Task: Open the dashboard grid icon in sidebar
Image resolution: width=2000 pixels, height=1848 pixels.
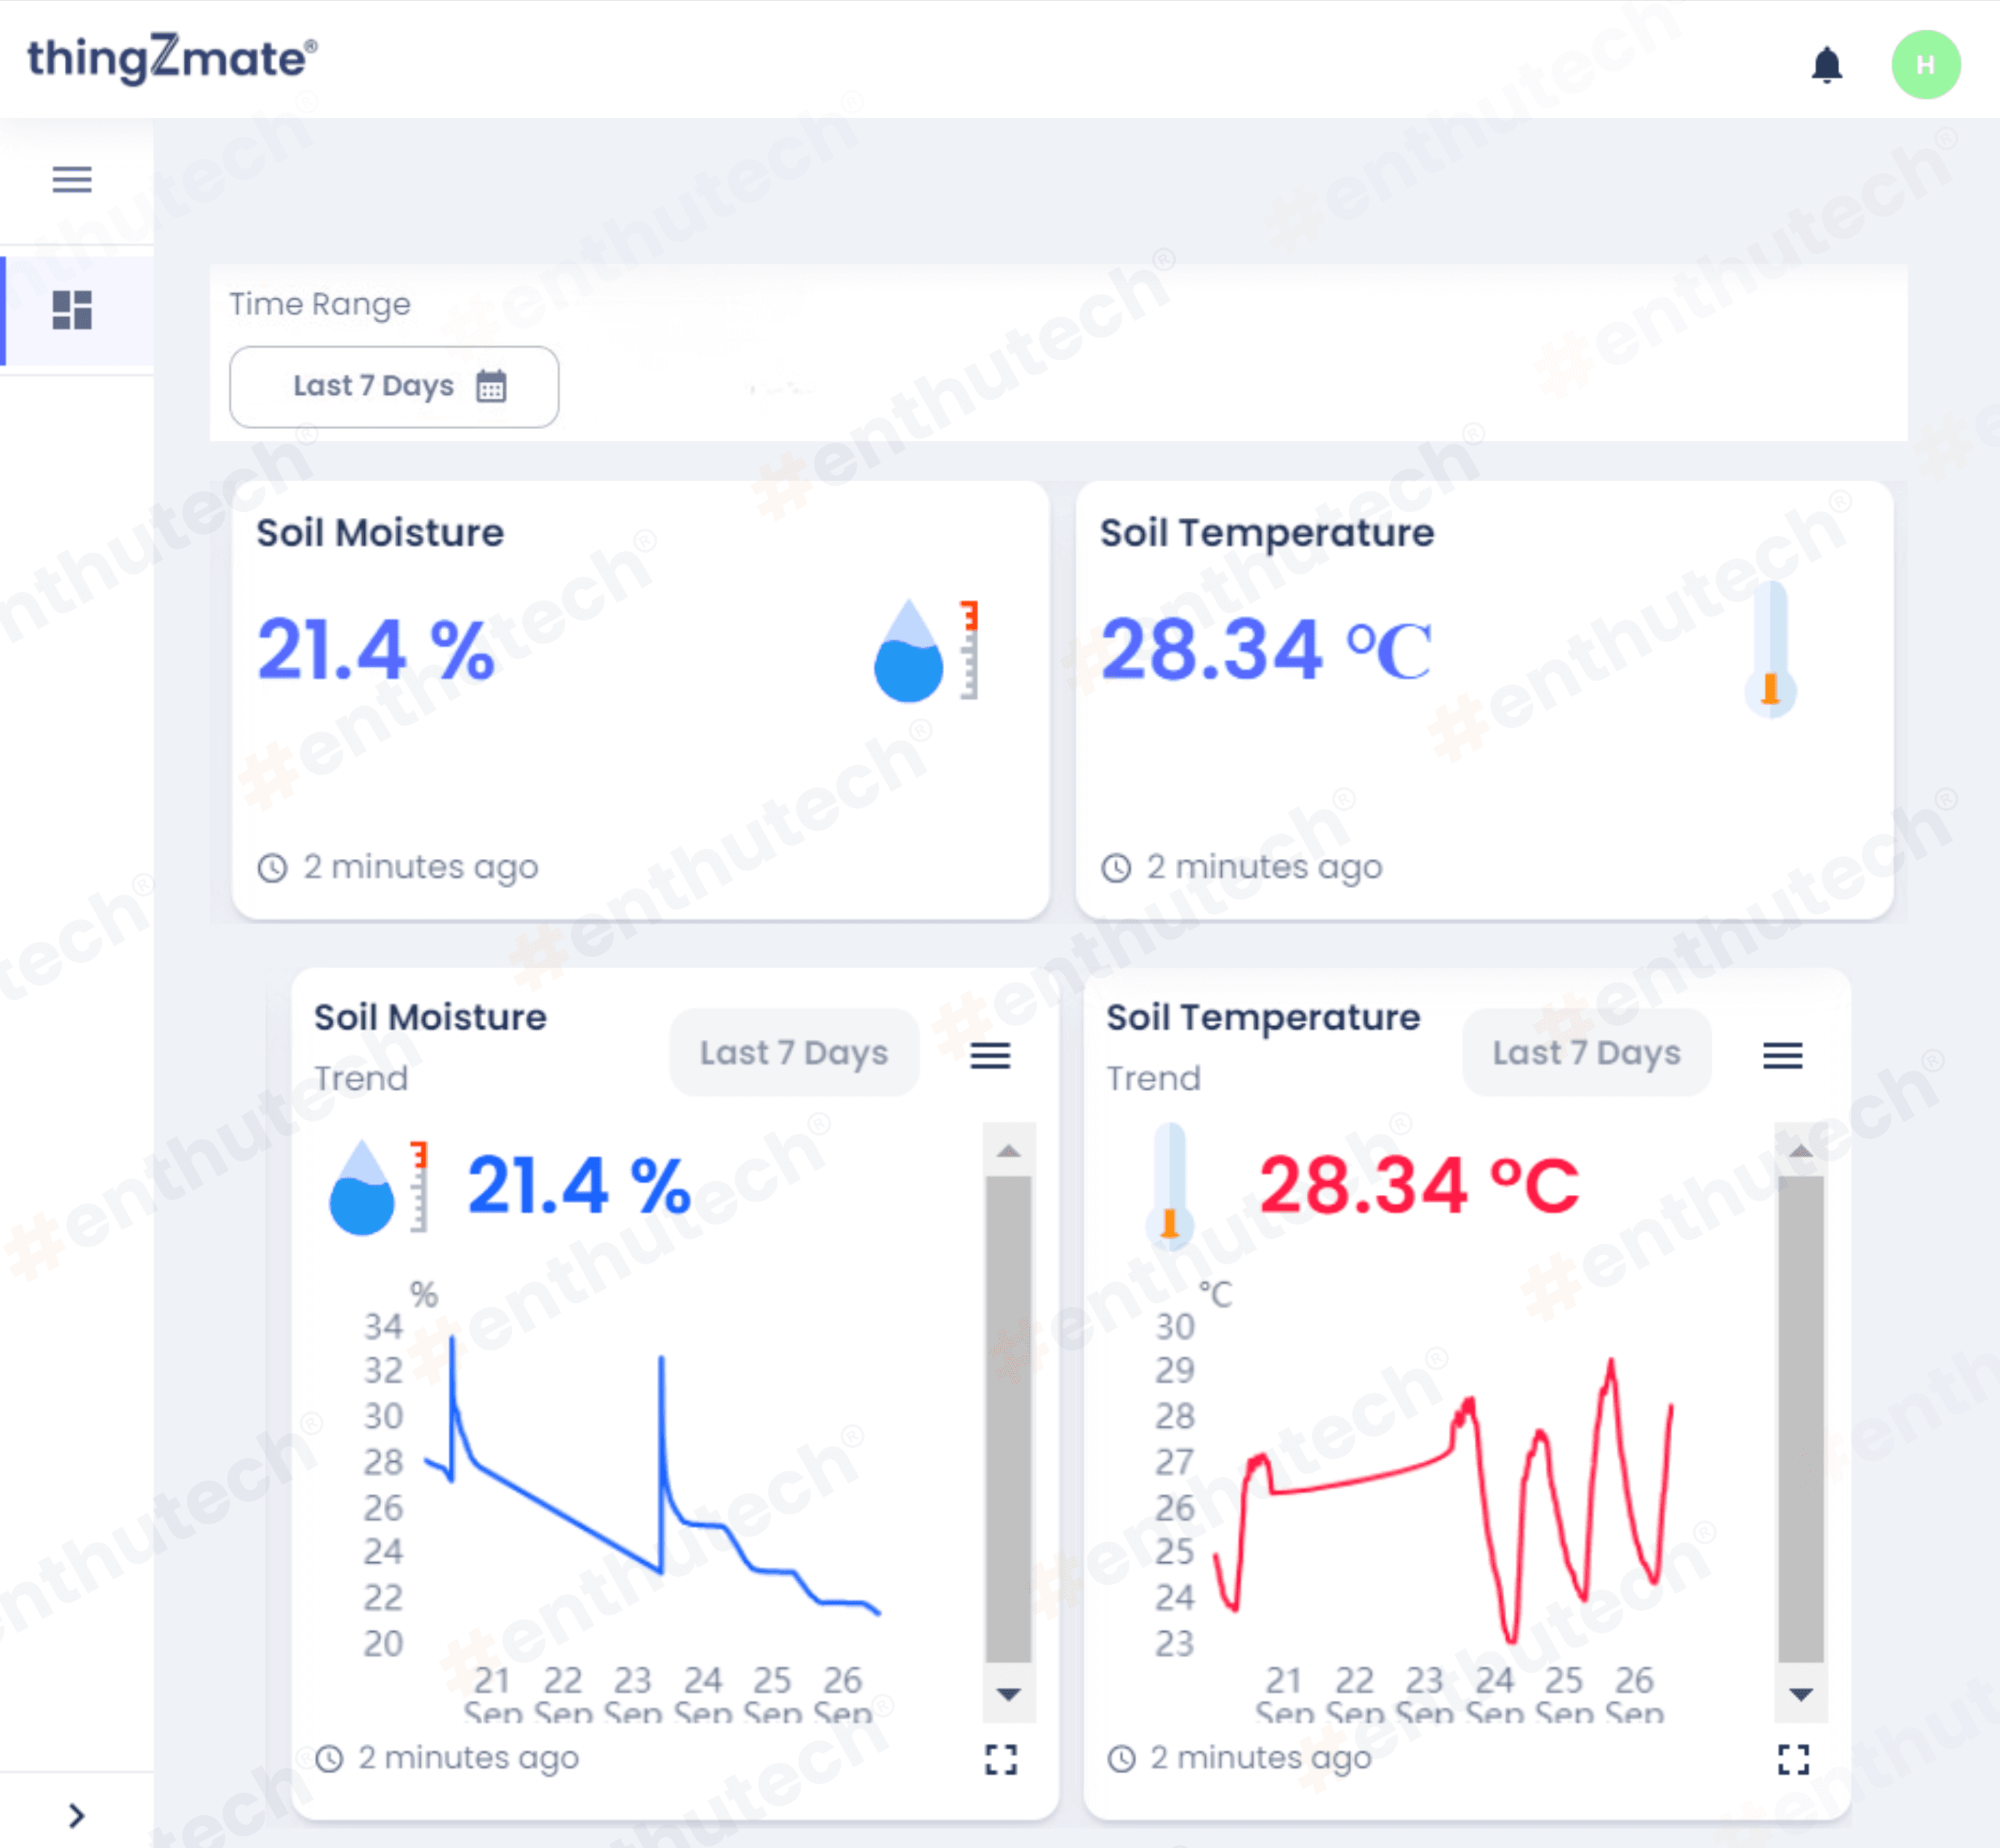Action: click(x=72, y=310)
